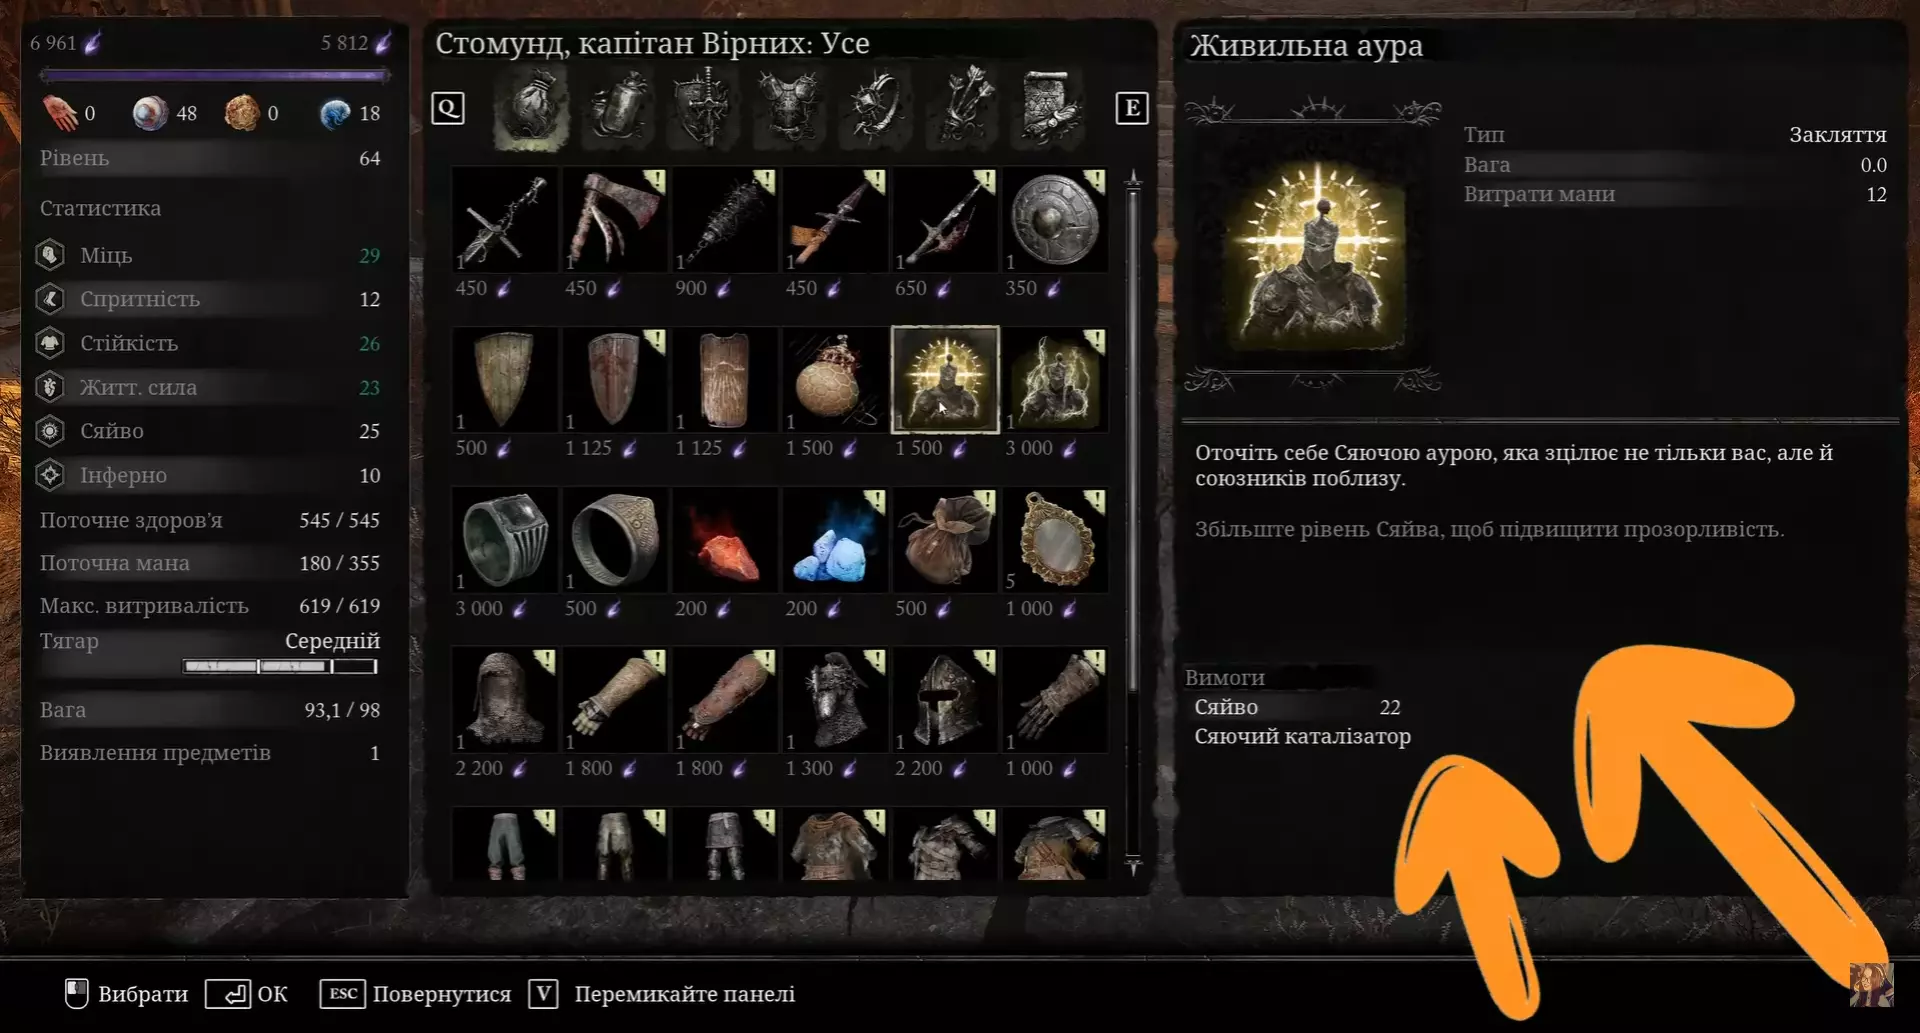The image size is (1920, 1033).
Task: Select the round shield priced 350
Action: [1055, 220]
